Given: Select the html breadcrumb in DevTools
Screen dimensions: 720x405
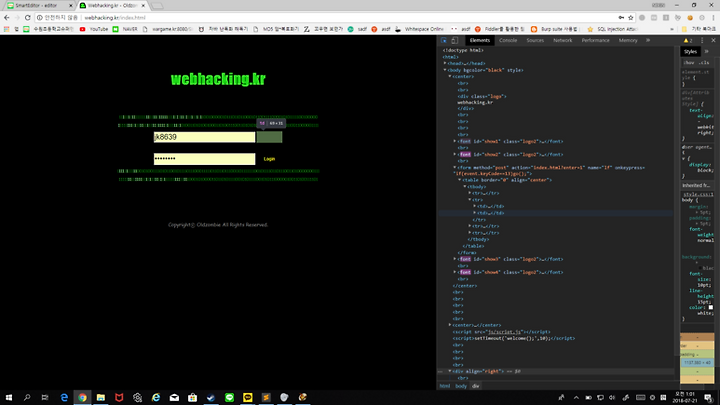Looking at the screenshot, I should click(x=445, y=386).
